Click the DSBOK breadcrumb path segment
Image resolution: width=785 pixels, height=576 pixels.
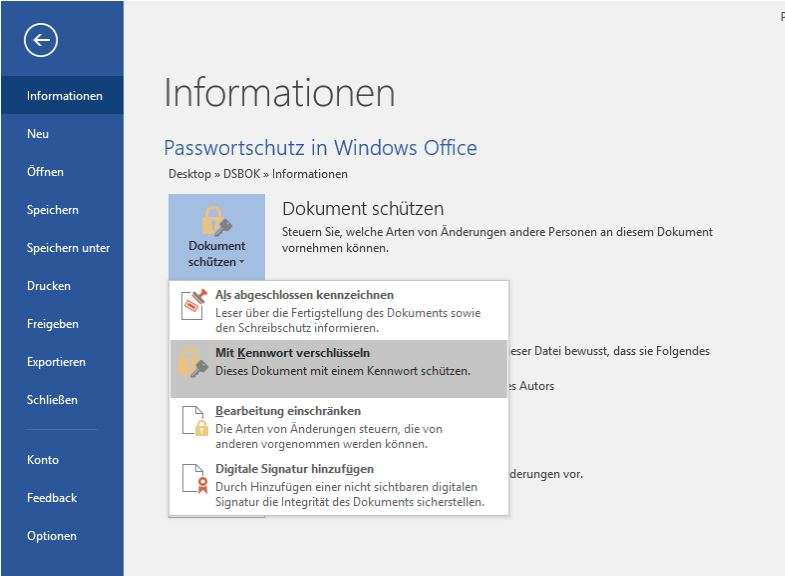[241, 174]
